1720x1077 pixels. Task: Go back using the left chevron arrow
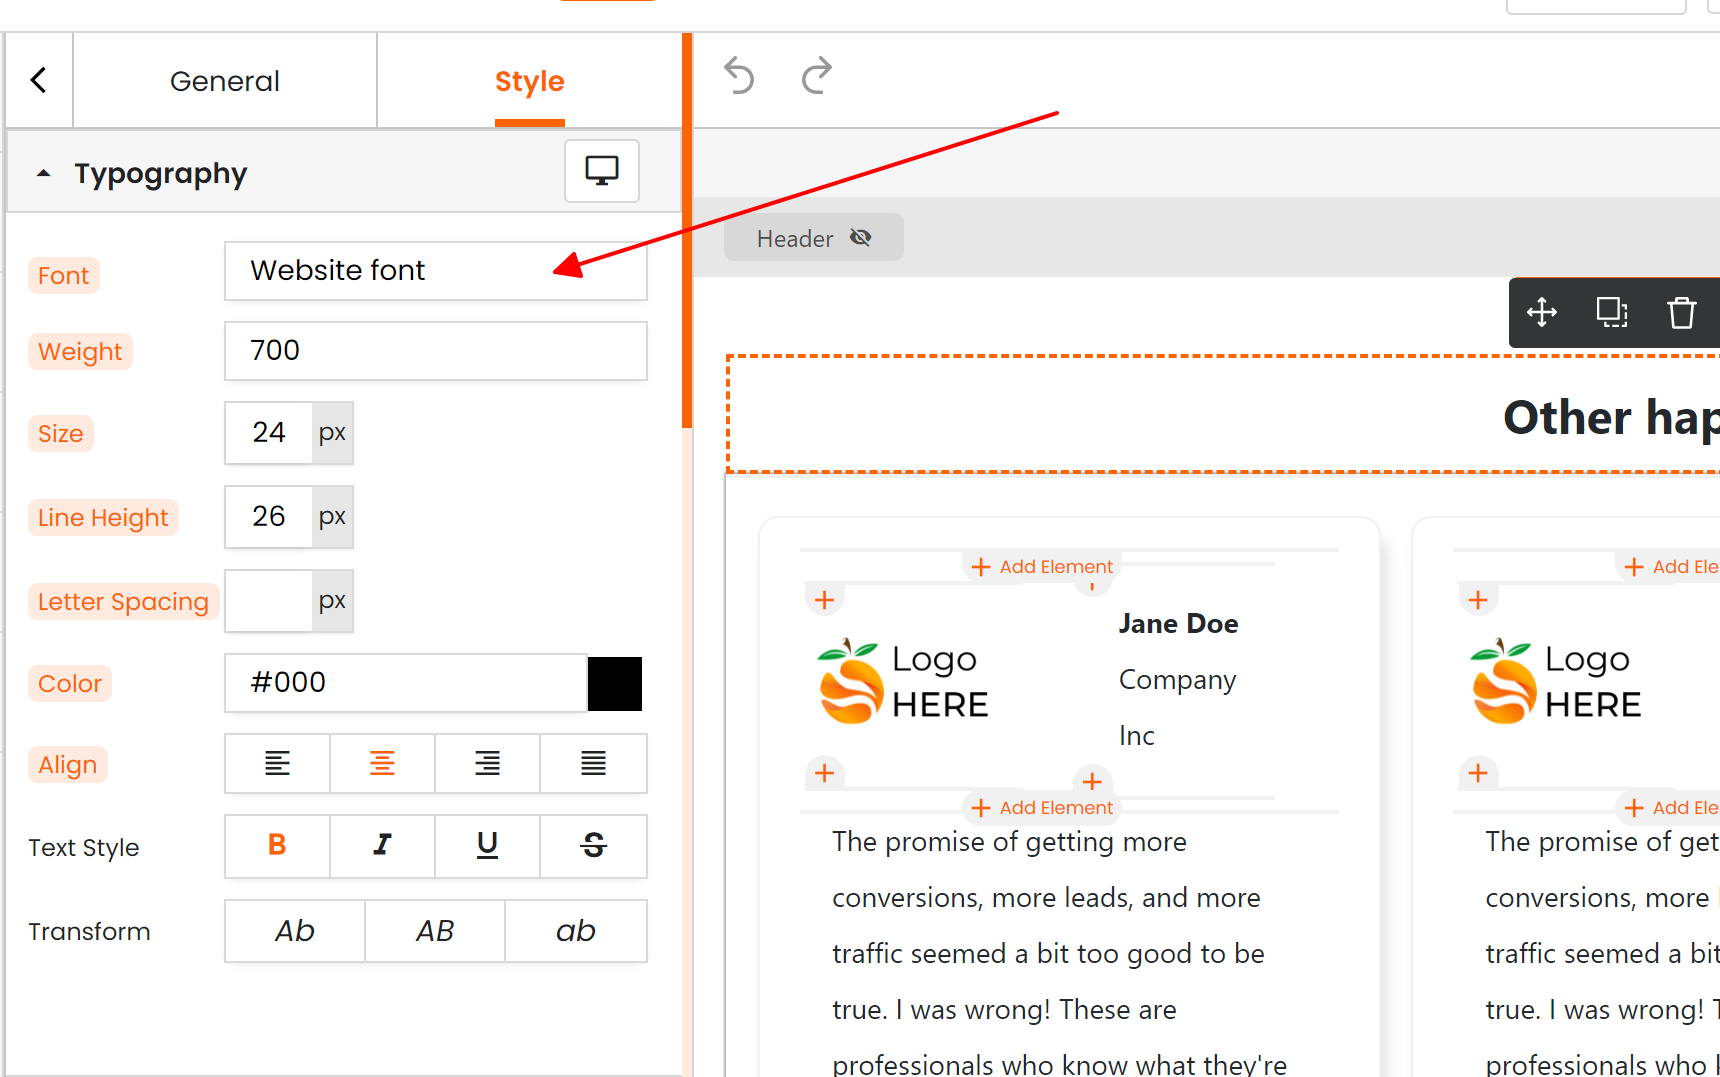(39, 80)
